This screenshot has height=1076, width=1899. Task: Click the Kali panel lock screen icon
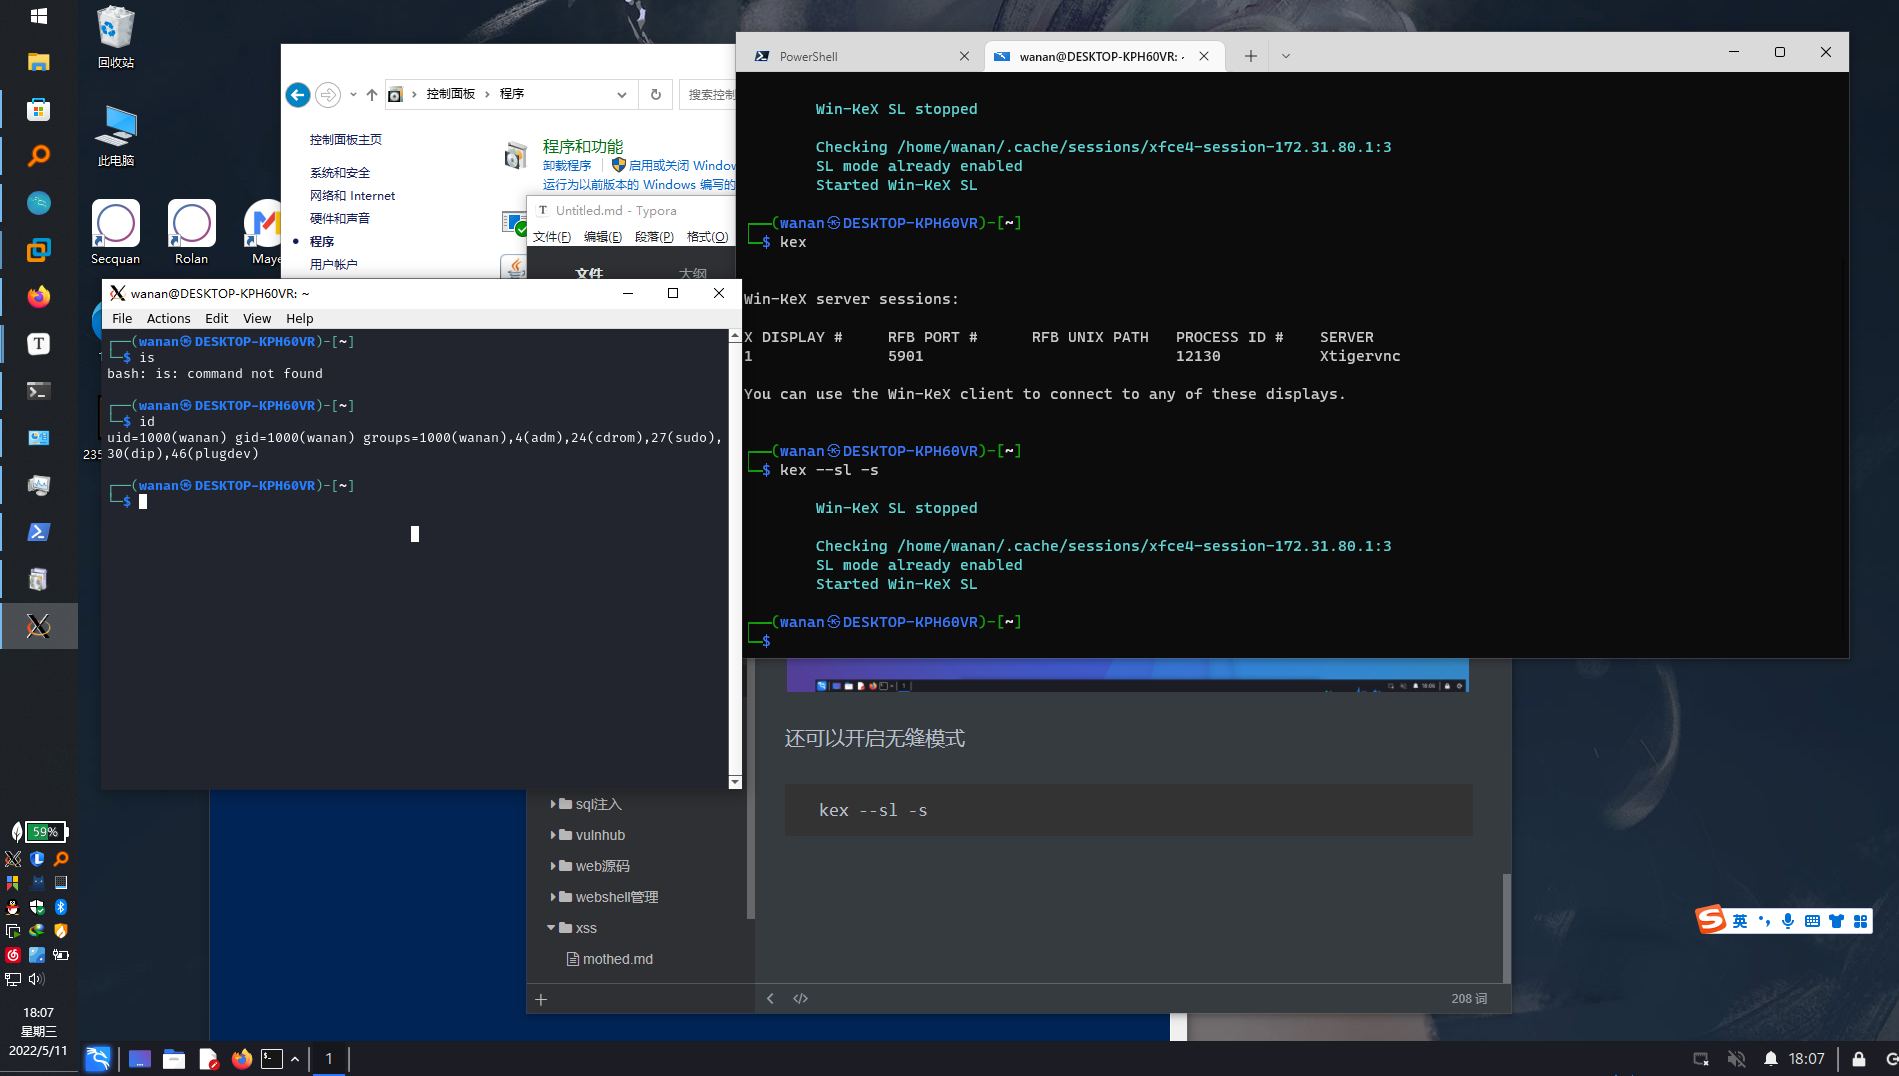1858,1059
